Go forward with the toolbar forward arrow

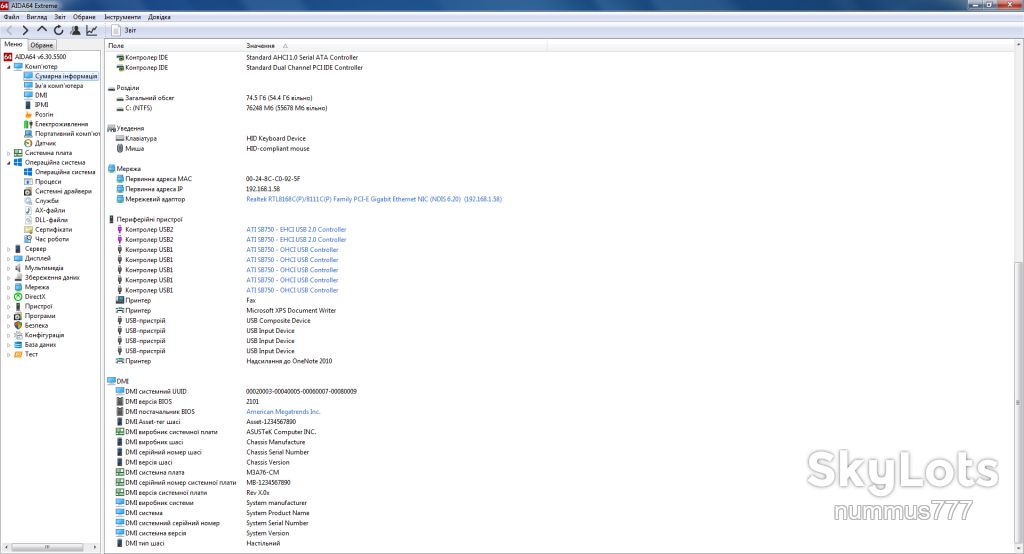tap(25, 30)
